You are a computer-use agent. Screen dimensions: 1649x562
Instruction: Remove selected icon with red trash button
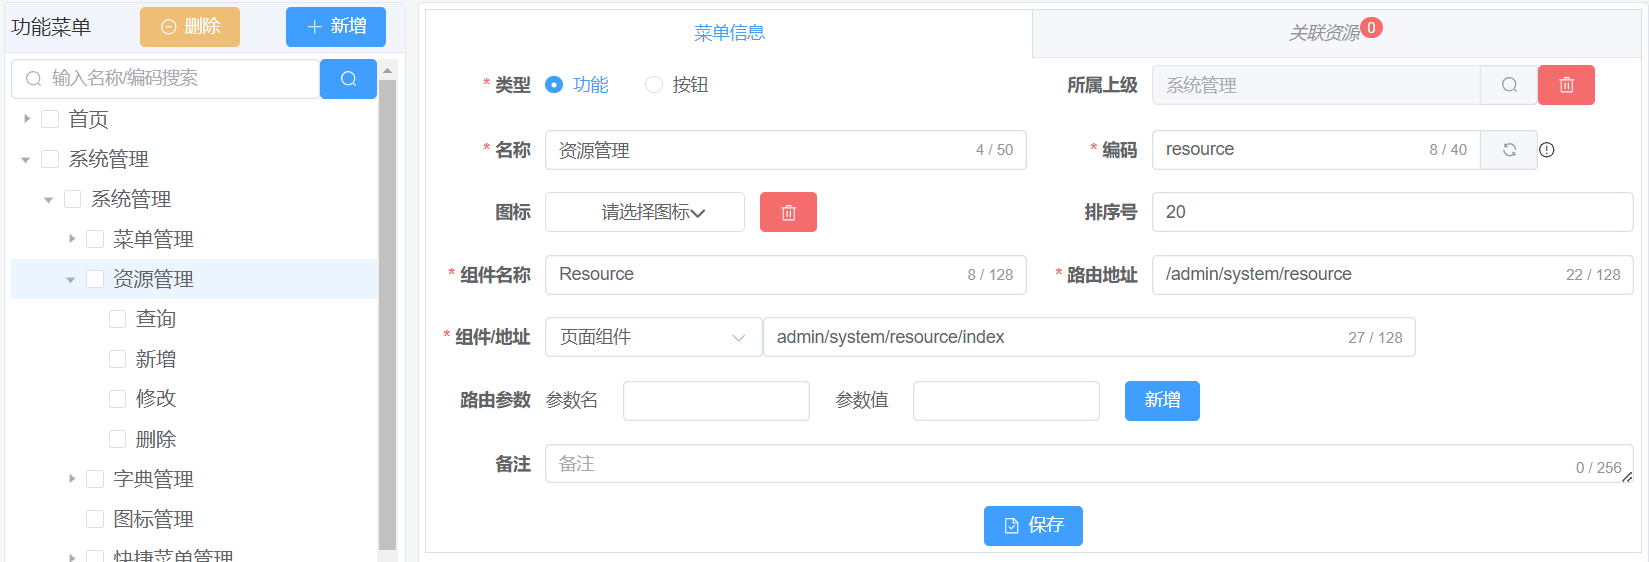coord(788,212)
